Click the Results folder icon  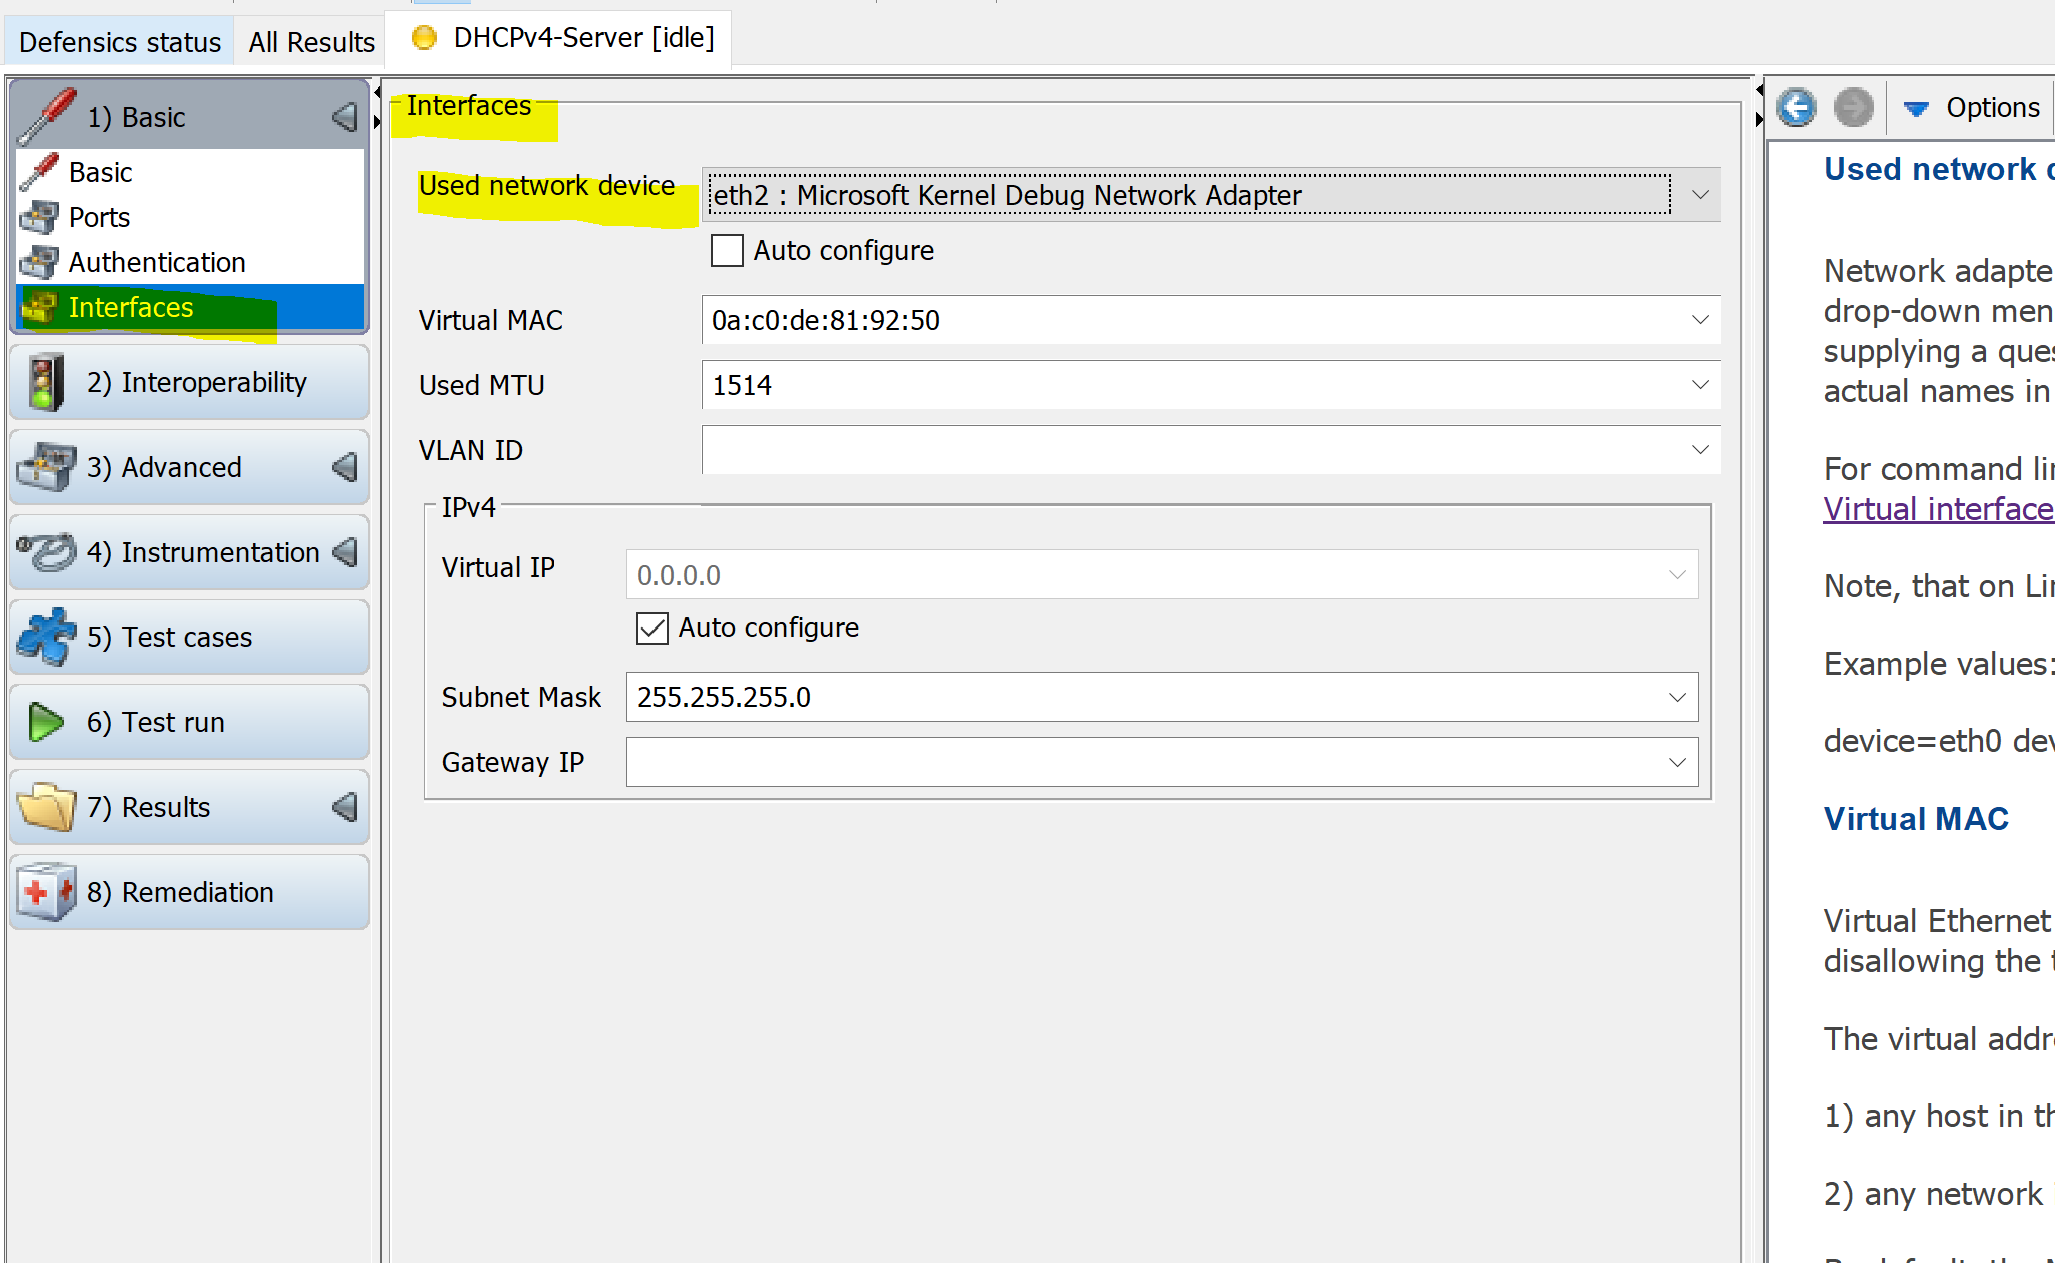tap(46, 807)
